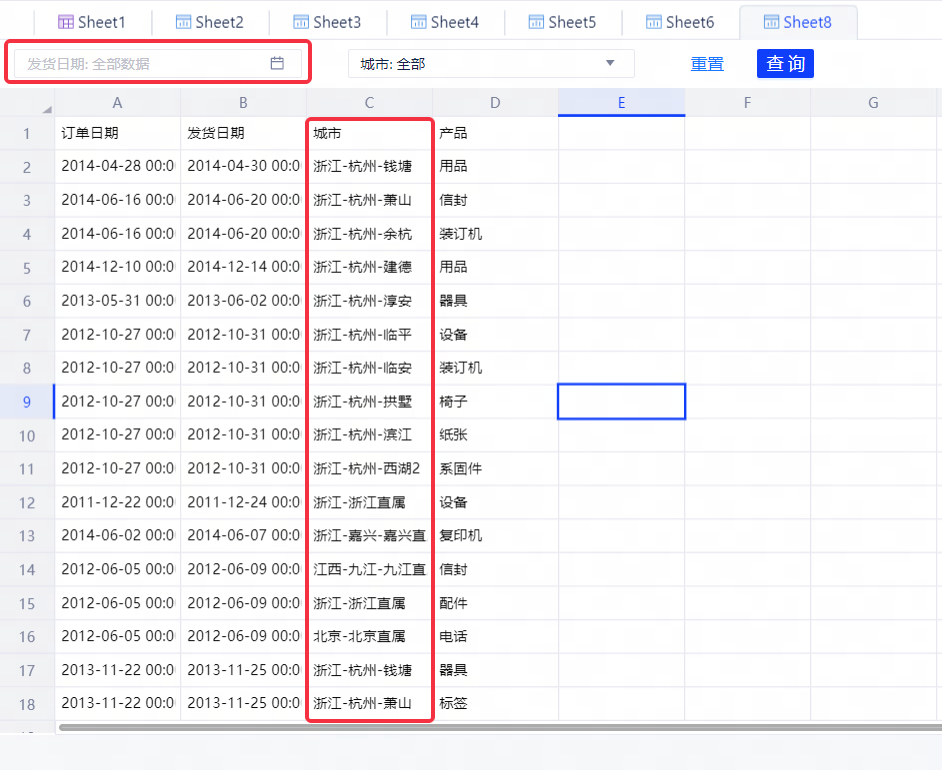The image size is (942, 770).
Task: Click cell with 江西-九江-九江直
Action: pos(369,569)
